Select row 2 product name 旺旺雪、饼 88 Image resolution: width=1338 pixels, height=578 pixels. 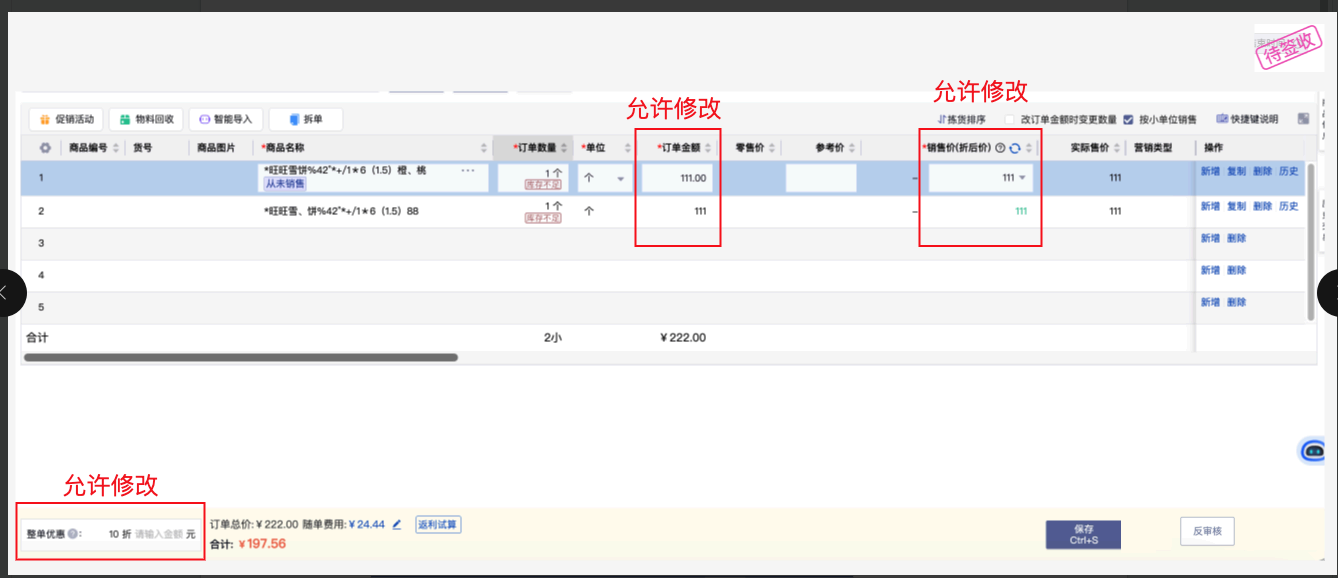341,211
